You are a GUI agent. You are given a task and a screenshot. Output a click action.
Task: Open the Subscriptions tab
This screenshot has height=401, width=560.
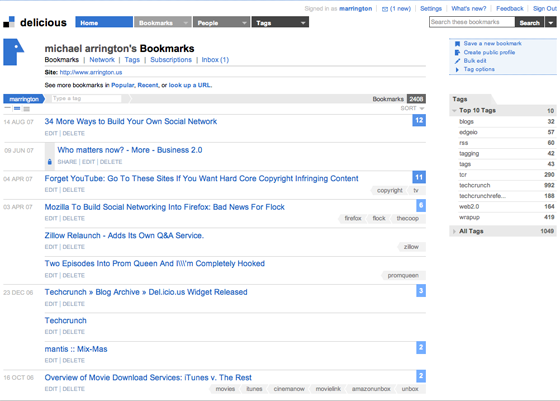171,60
